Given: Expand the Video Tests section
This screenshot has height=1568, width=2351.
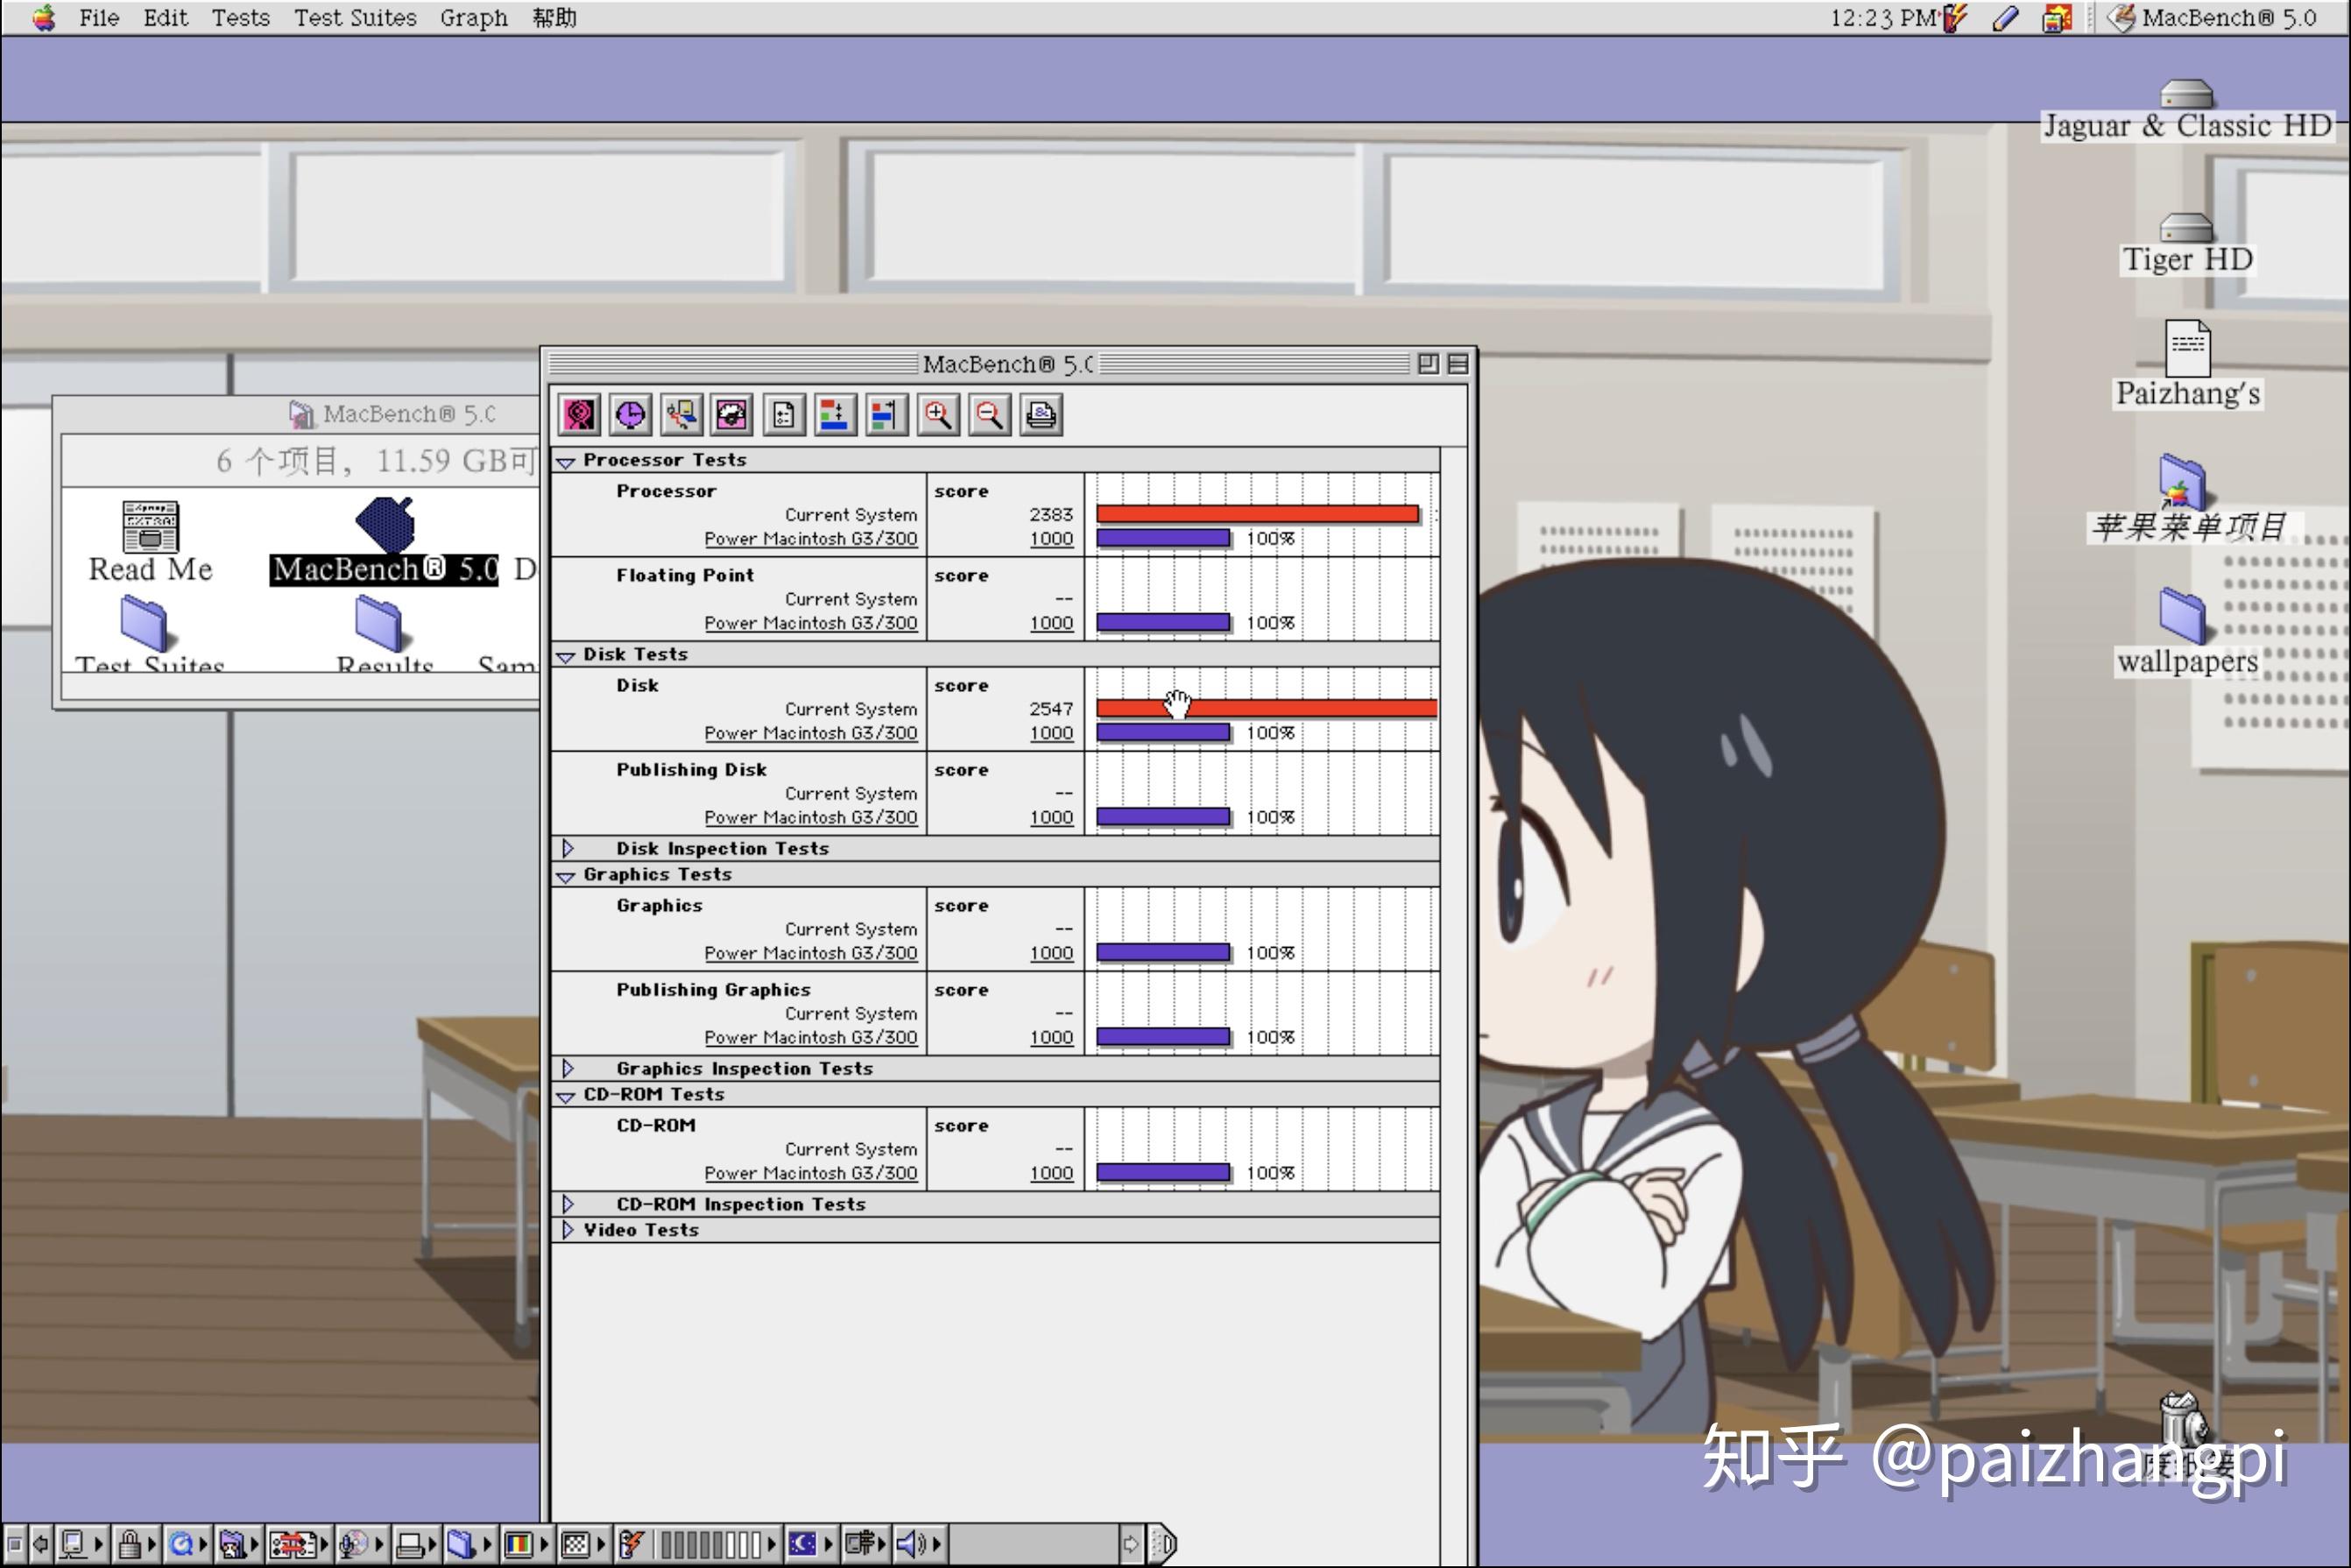Looking at the screenshot, I should click(567, 1229).
